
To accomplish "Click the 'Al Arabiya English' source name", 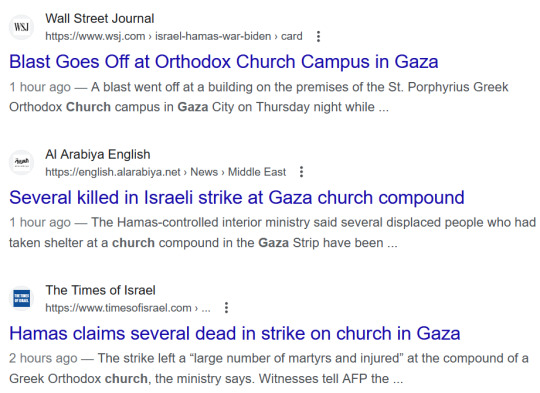I will coord(98,154).
